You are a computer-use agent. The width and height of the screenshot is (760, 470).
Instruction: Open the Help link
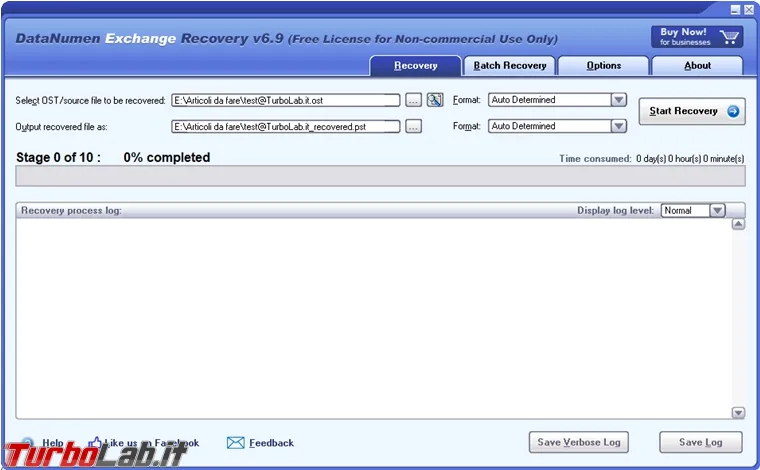tap(52, 442)
